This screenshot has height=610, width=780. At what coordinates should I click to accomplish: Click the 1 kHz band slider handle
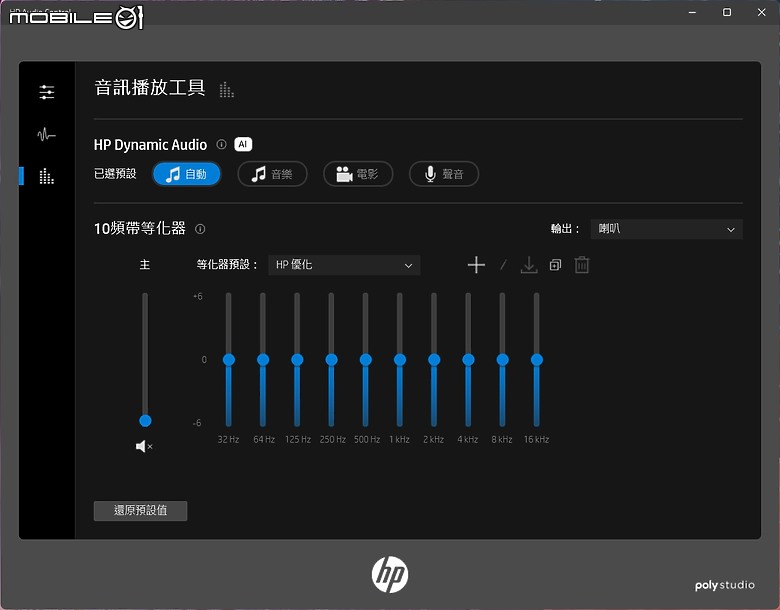[x=400, y=360]
